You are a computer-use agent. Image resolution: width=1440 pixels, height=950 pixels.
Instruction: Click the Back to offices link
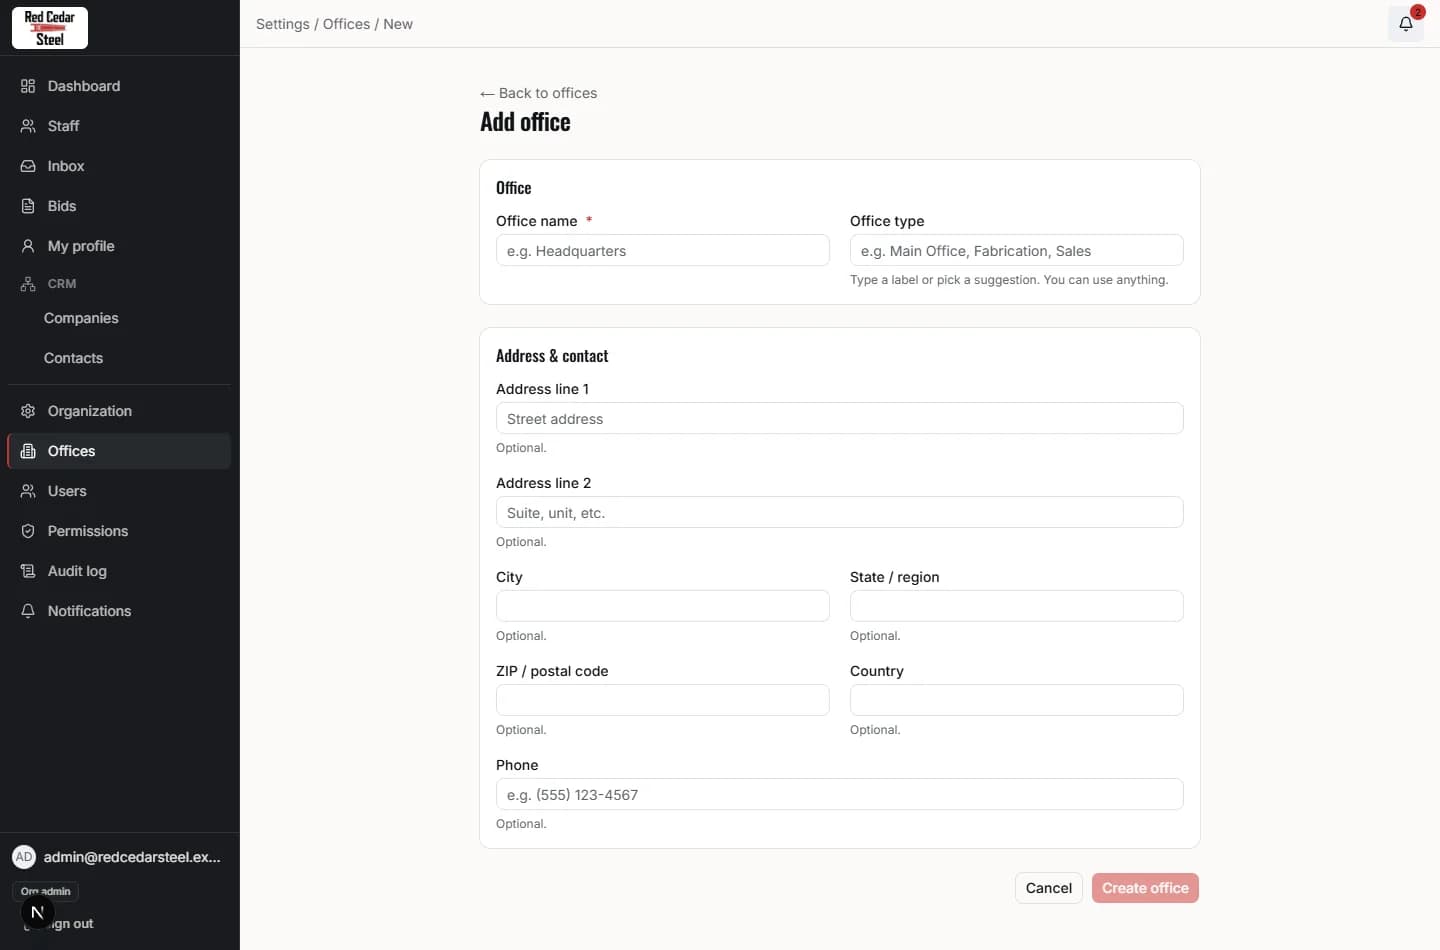[538, 93]
